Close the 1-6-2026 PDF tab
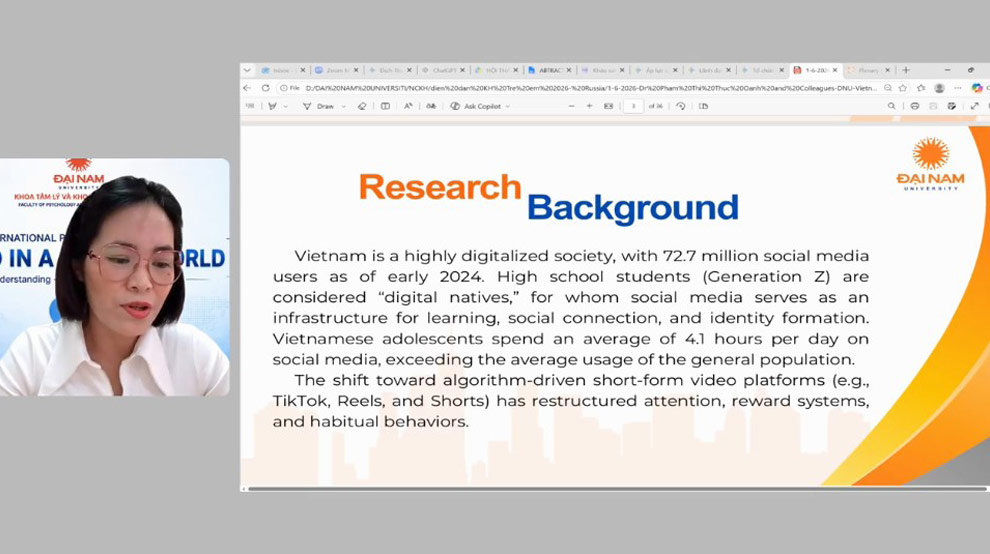Image resolution: width=990 pixels, height=554 pixels. [x=835, y=70]
